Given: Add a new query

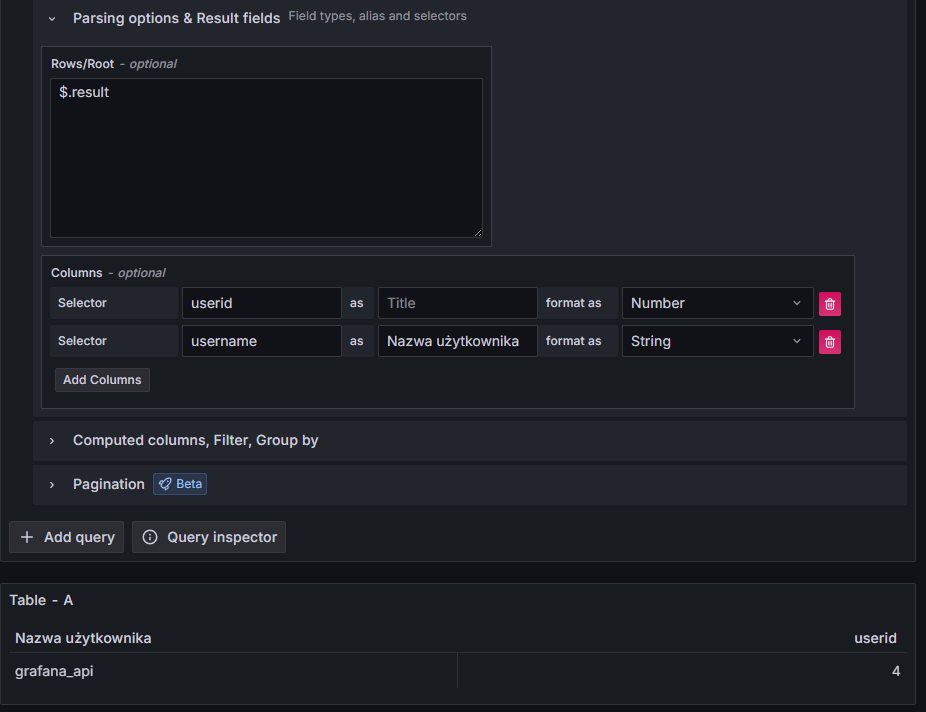Looking at the screenshot, I should [x=67, y=537].
